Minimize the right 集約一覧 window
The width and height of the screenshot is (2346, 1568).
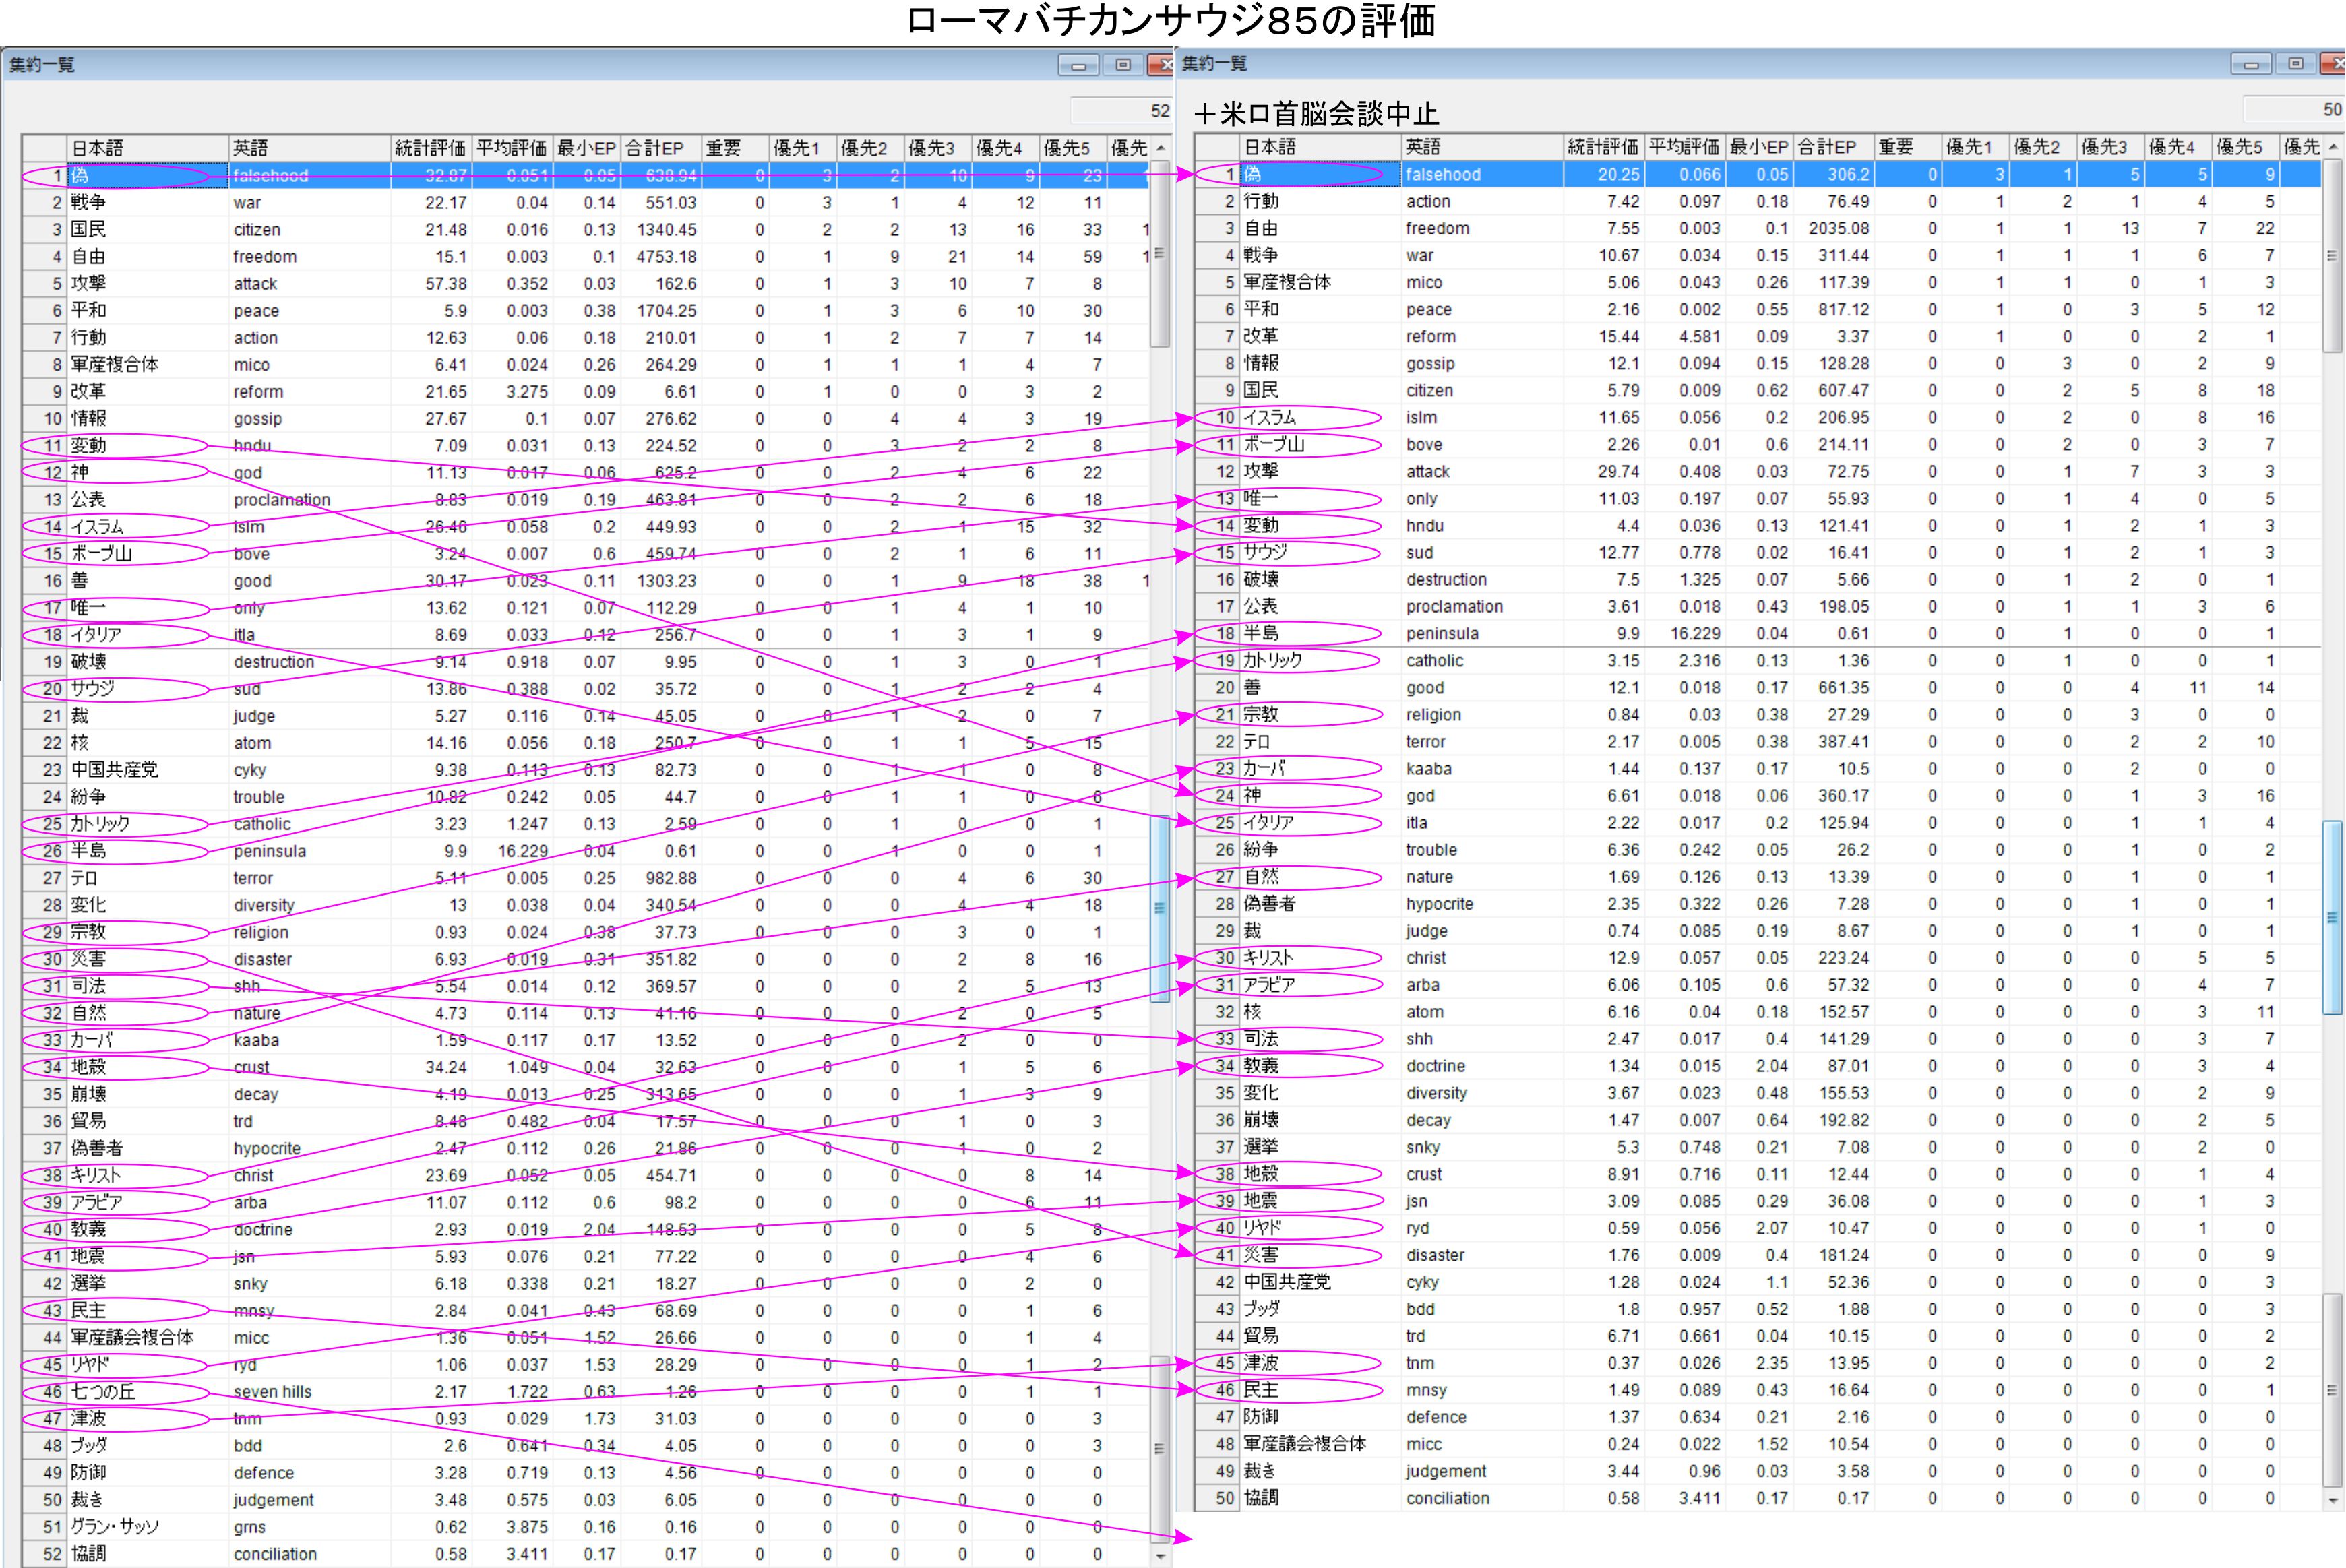click(2250, 64)
